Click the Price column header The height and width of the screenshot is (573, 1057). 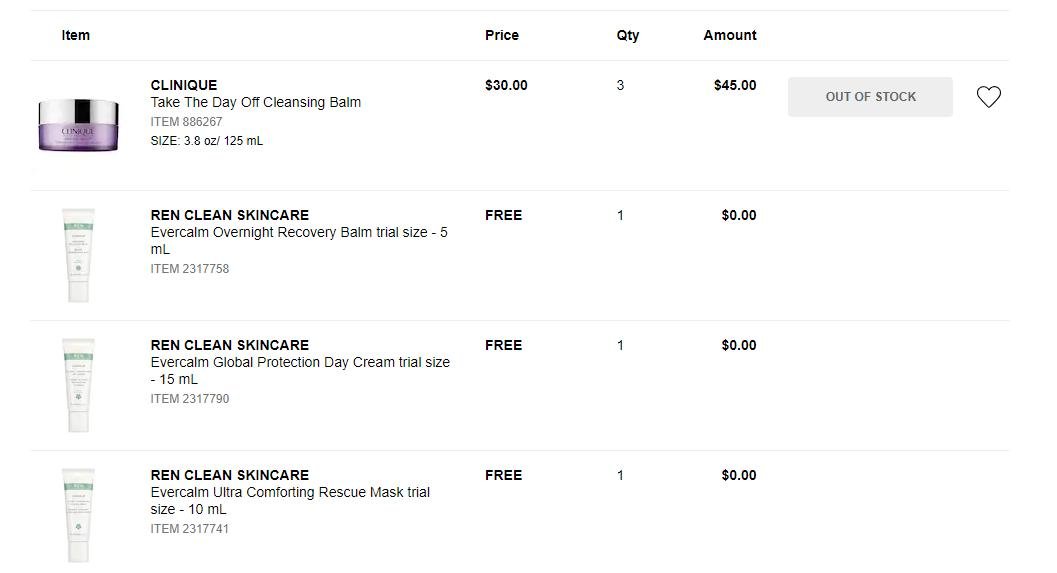[x=502, y=35]
